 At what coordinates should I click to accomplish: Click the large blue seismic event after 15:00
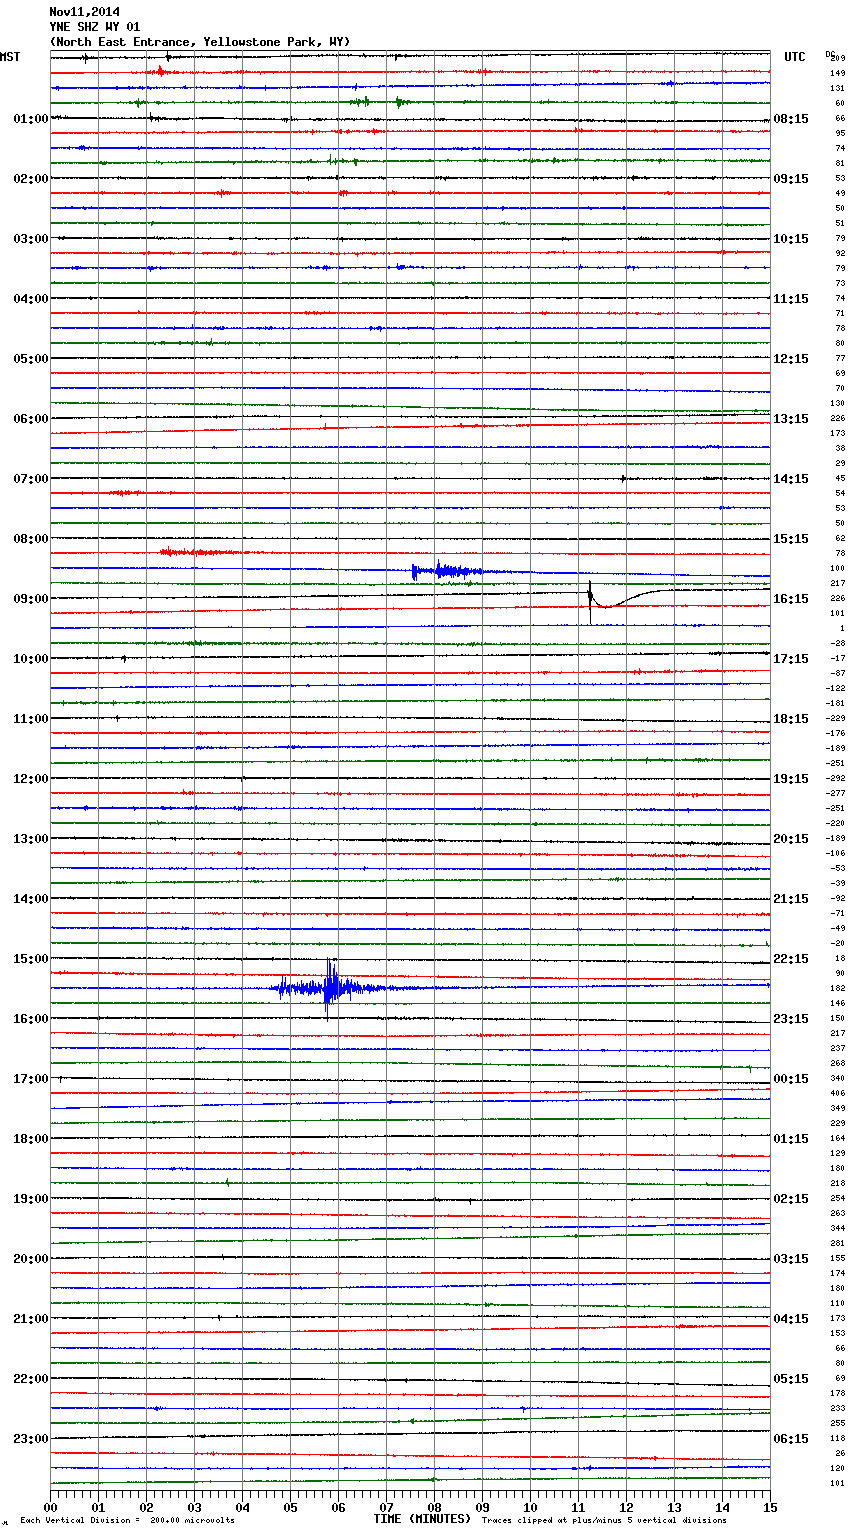pos(328,988)
